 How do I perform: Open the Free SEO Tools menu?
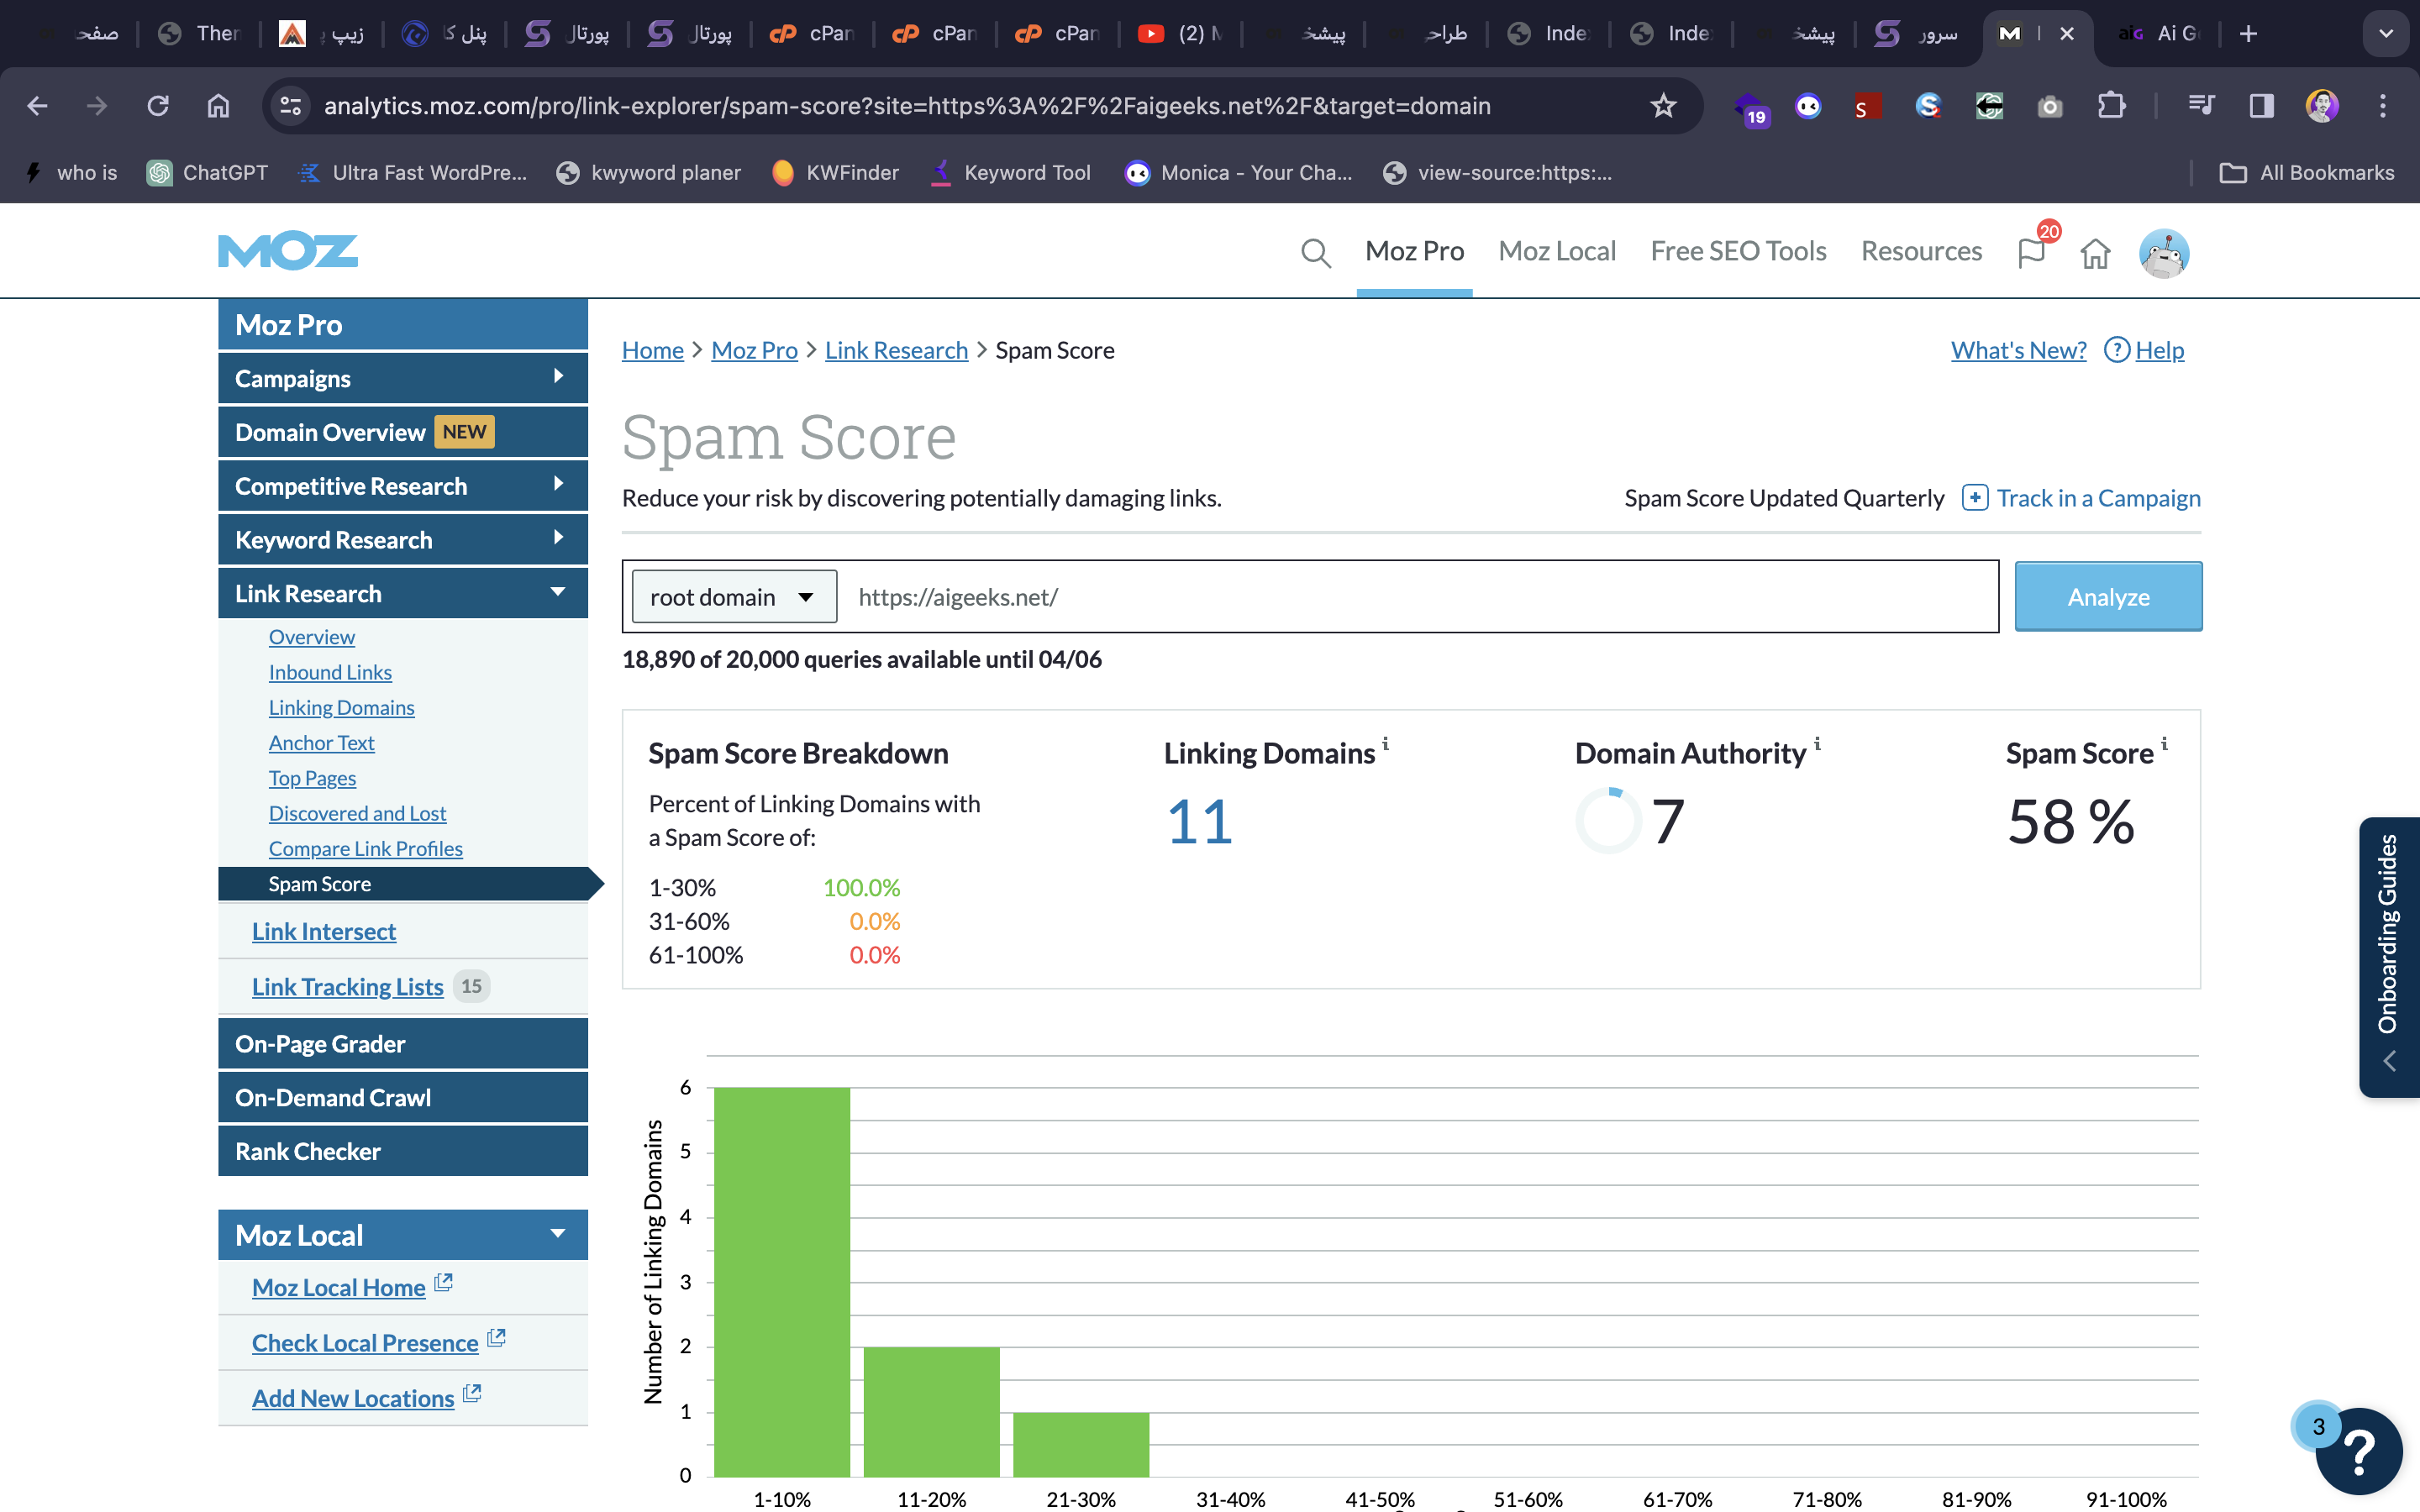point(1738,251)
